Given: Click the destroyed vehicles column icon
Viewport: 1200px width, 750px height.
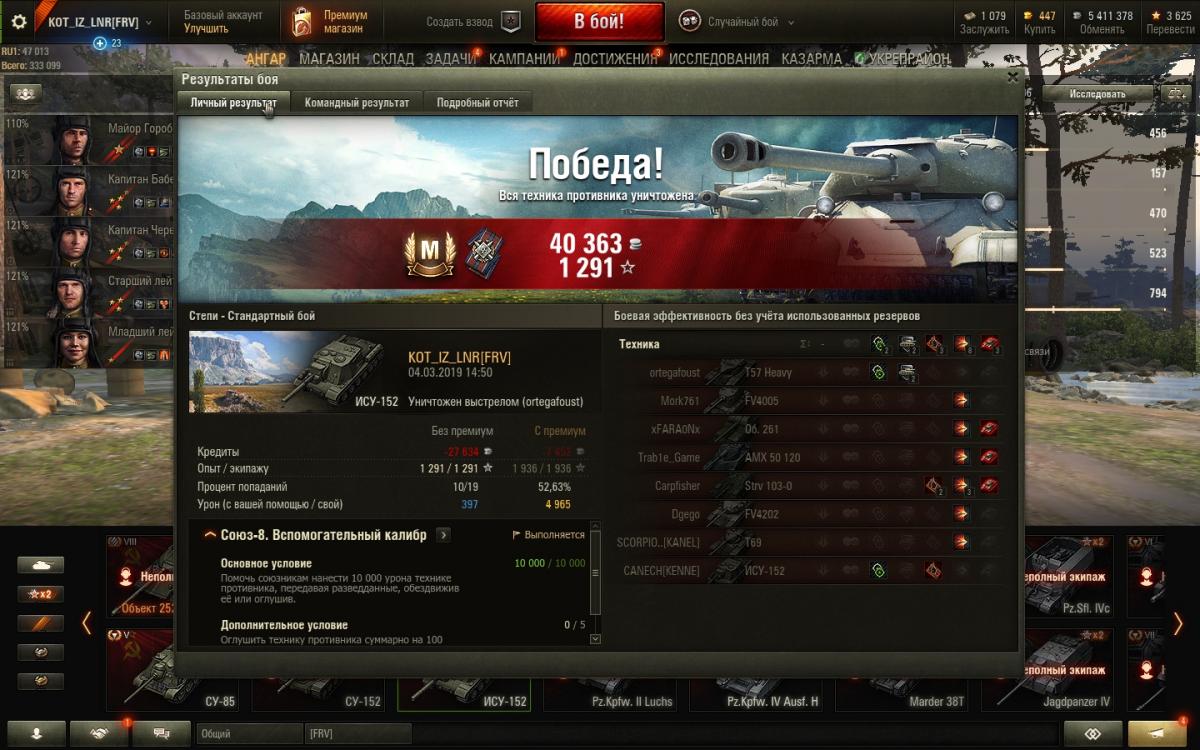Looking at the screenshot, I should tap(990, 344).
